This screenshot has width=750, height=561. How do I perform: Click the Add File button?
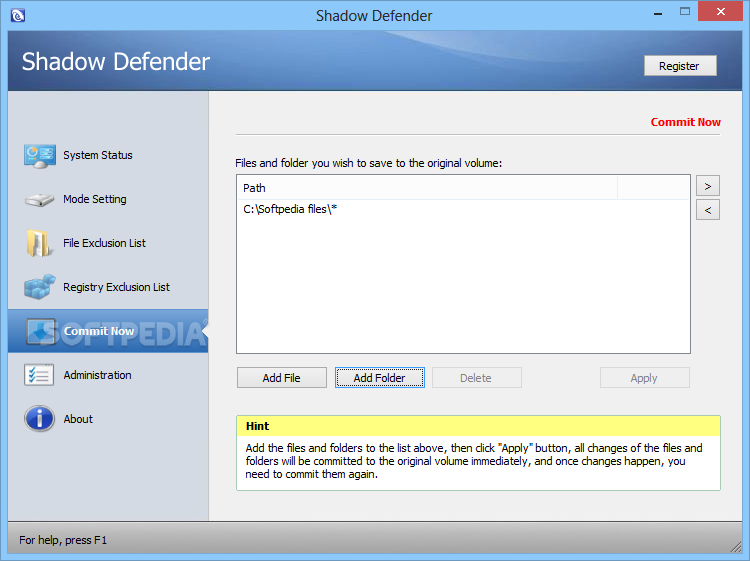[282, 378]
